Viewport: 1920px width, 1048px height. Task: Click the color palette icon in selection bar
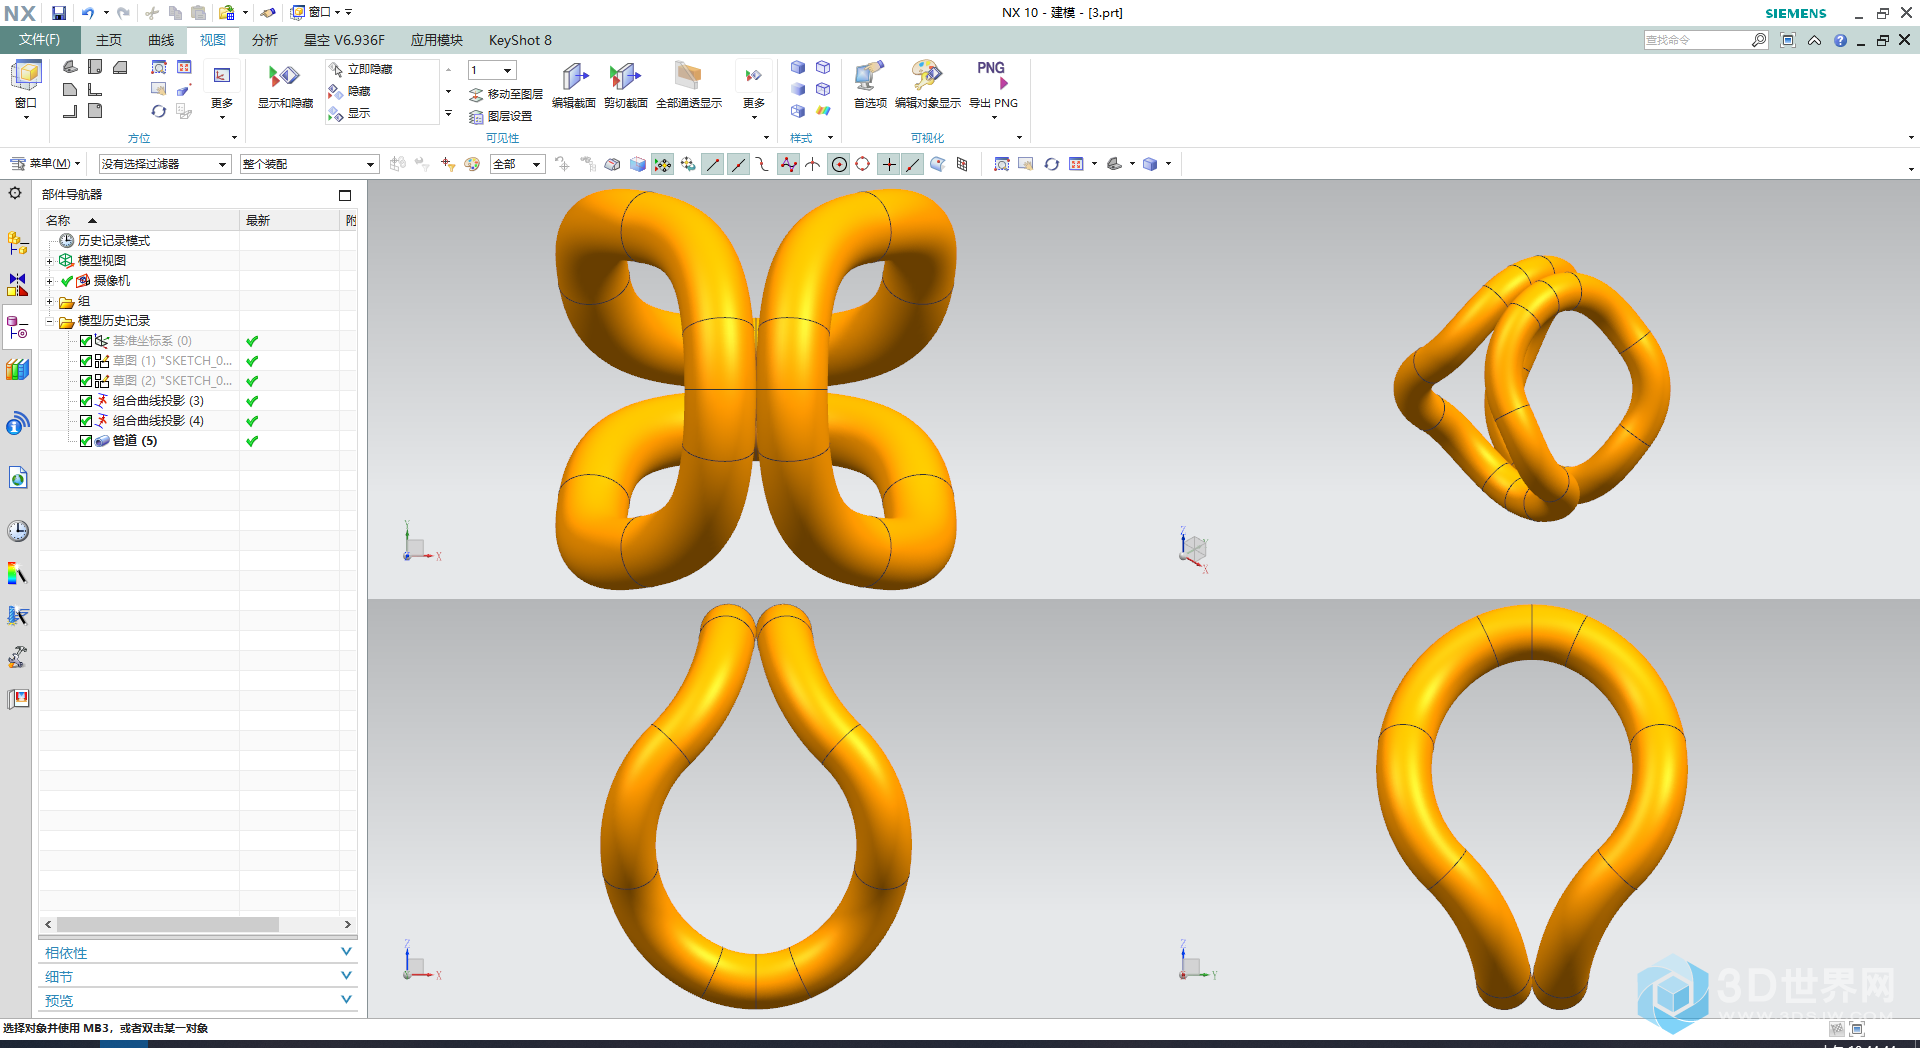pos(472,164)
